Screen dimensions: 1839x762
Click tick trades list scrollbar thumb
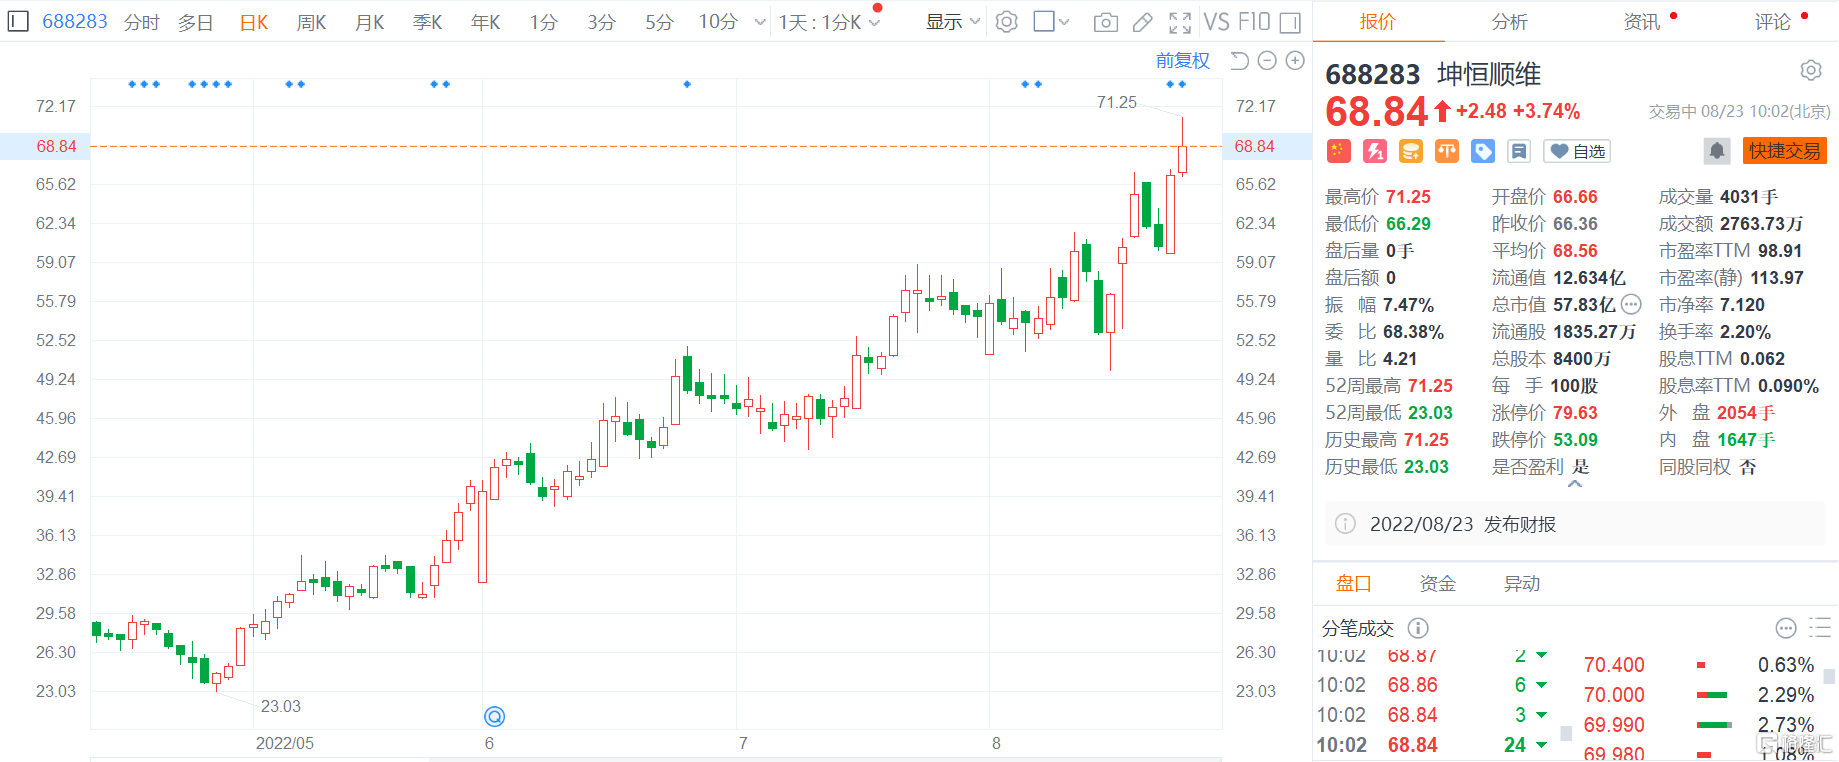coord(1566,733)
